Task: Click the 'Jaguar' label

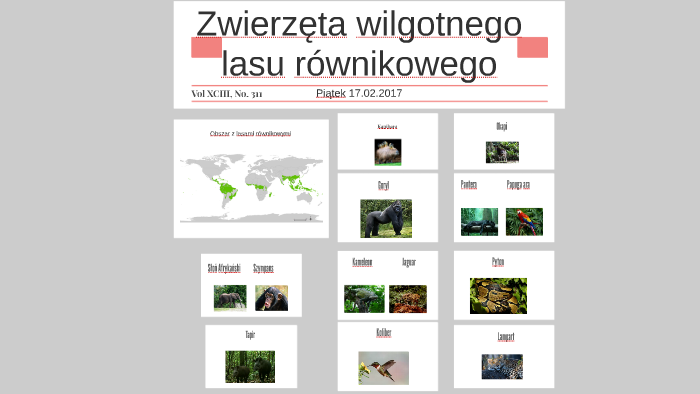Action: click(x=409, y=262)
